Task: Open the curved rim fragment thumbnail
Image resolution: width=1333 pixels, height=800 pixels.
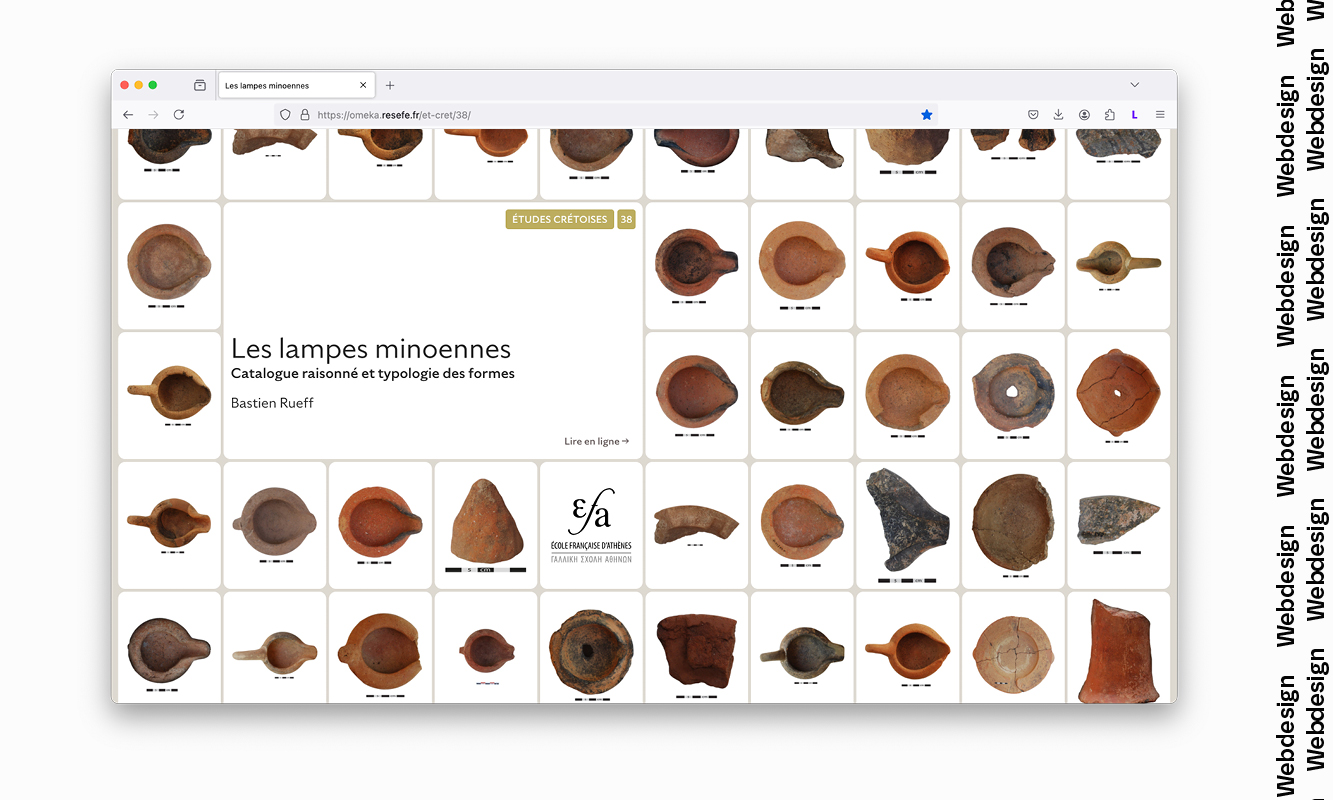Action: pos(696,525)
